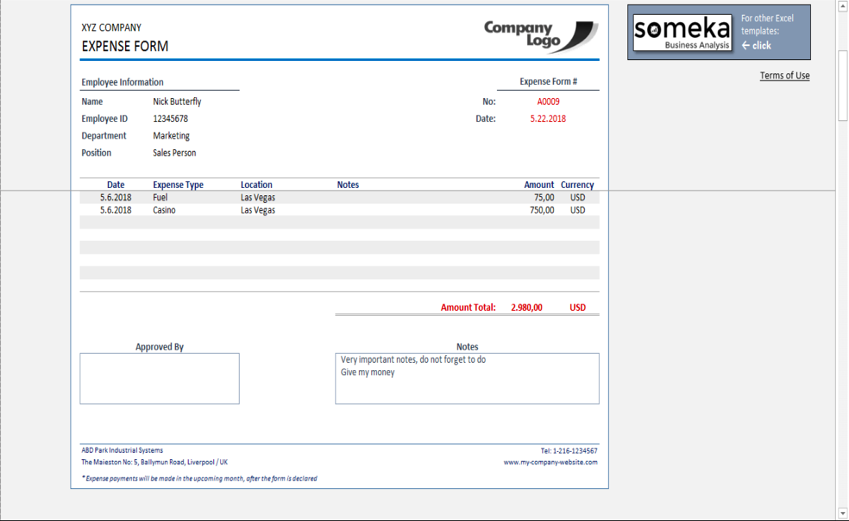Click the Amount Total value 2.980,00

[x=526, y=308]
